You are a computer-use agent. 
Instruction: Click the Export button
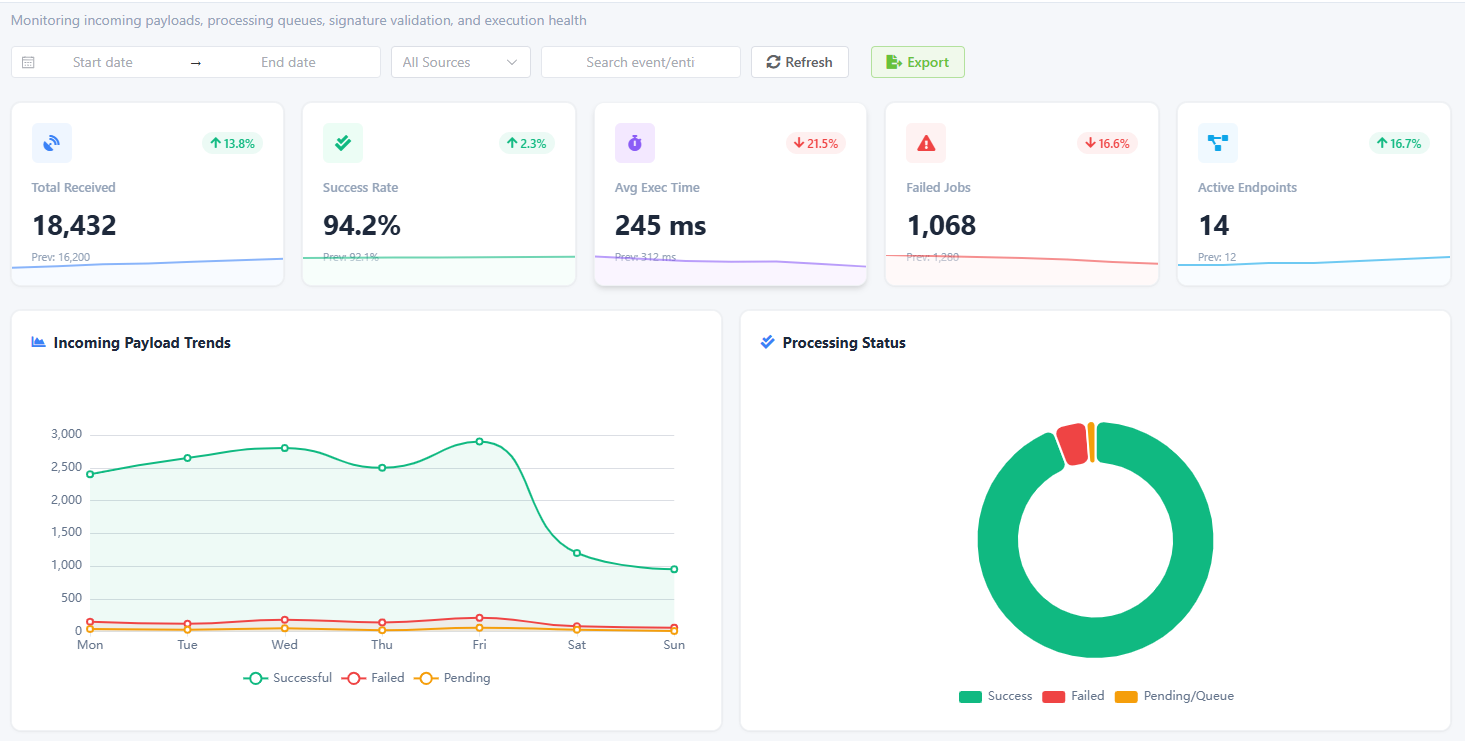coord(917,62)
